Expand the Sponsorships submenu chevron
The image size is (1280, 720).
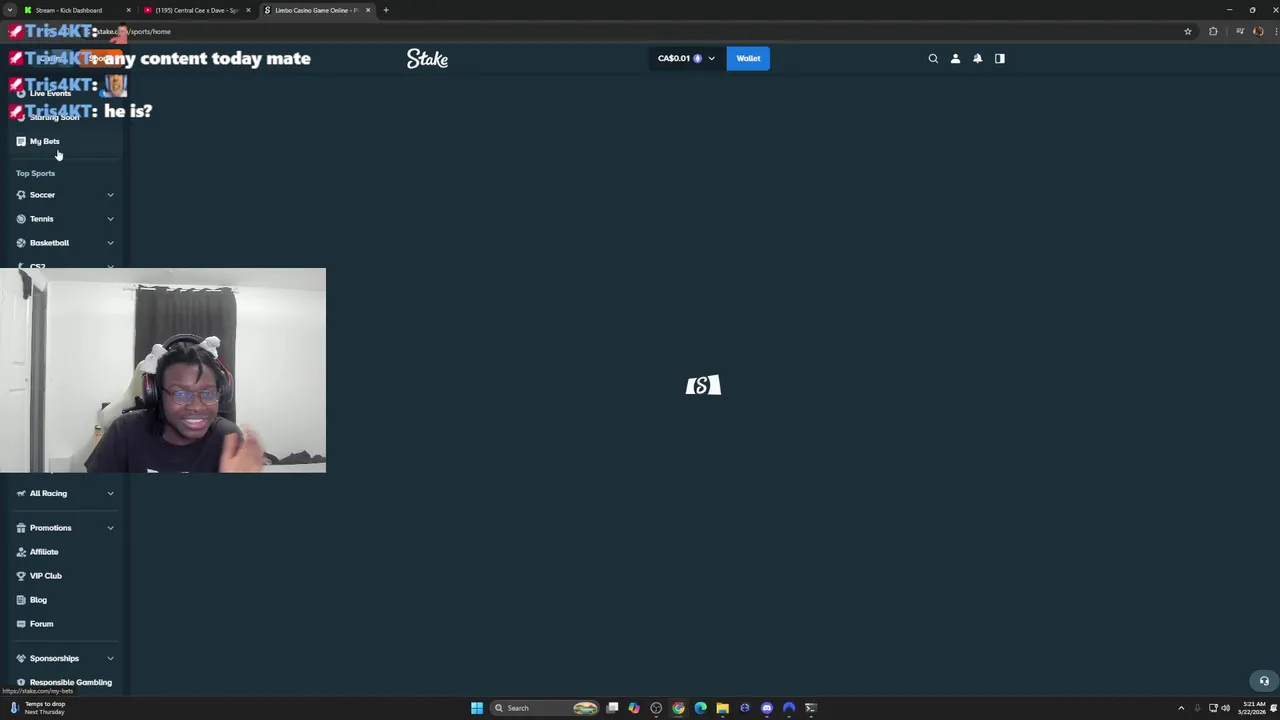click(110, 658)
